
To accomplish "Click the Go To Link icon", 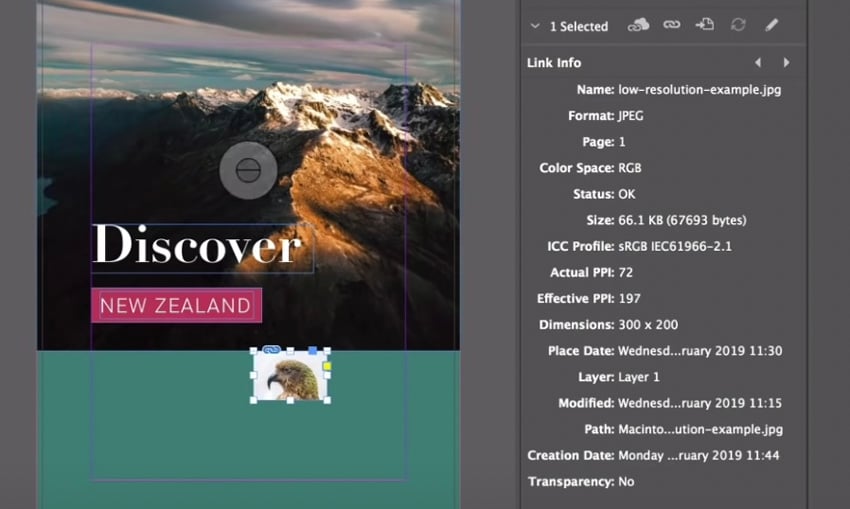I will (x=704, y=24).
